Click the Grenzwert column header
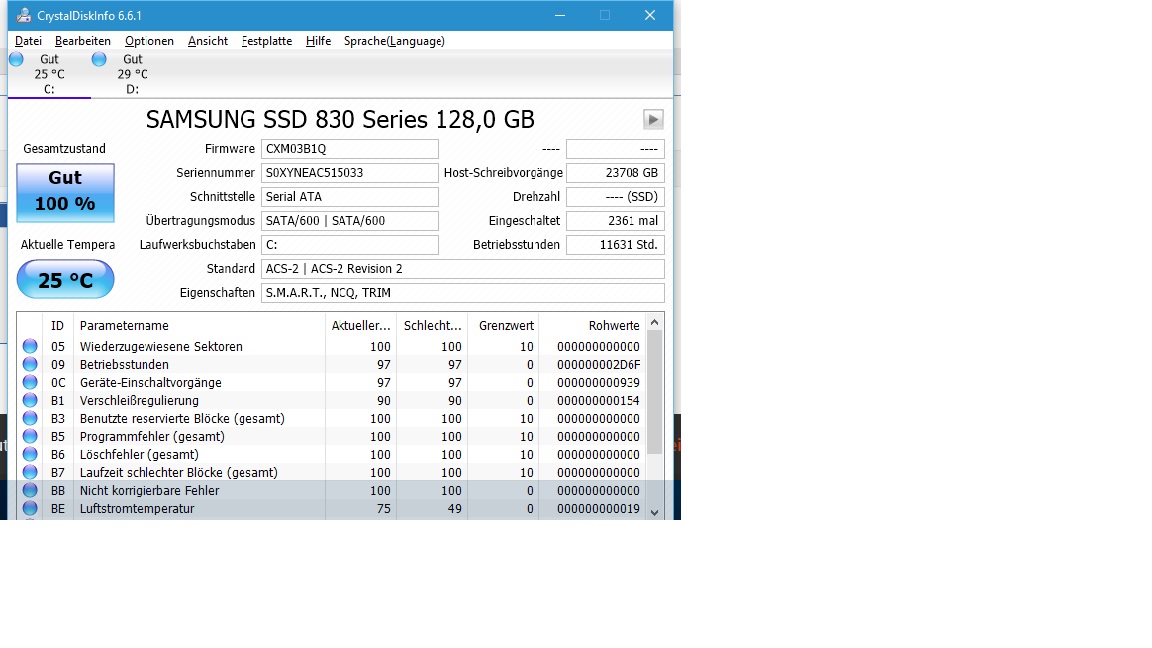The height and width of the screenshot is (648, 1152). (503, 325)
